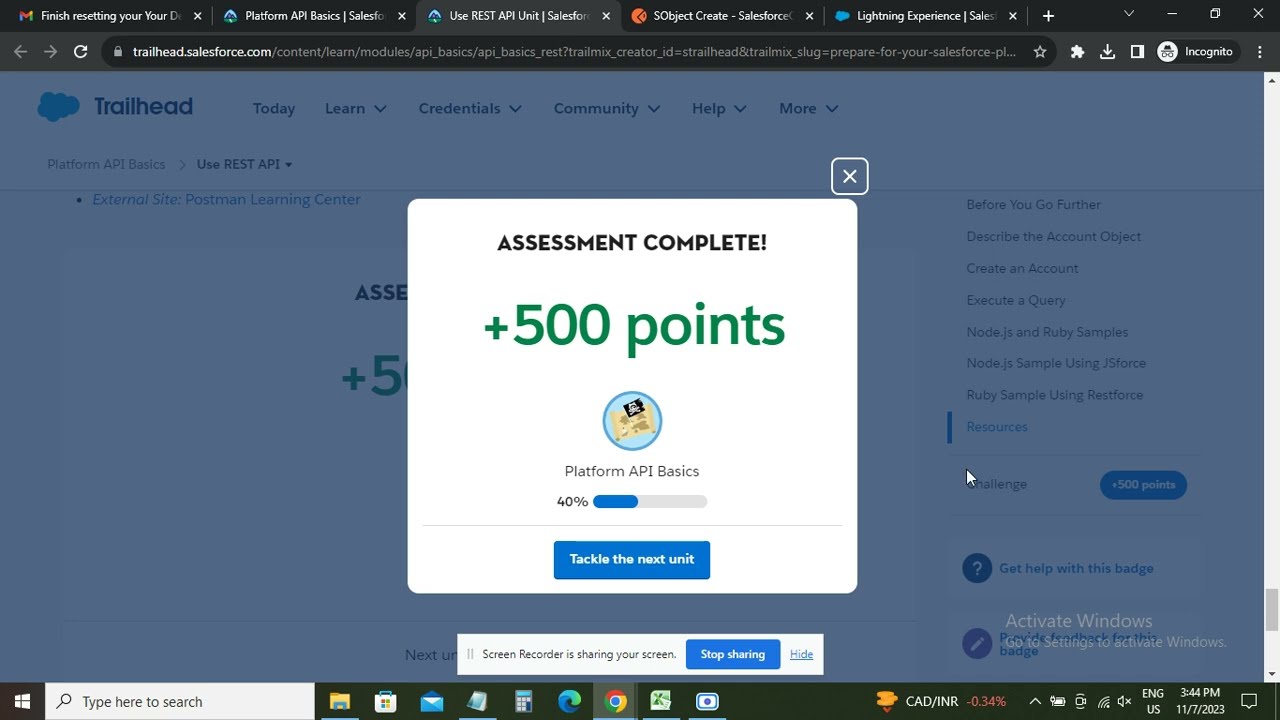Click the help question mark icon
The height and width of the screenshot is (720, 1280).
point(977,568)
